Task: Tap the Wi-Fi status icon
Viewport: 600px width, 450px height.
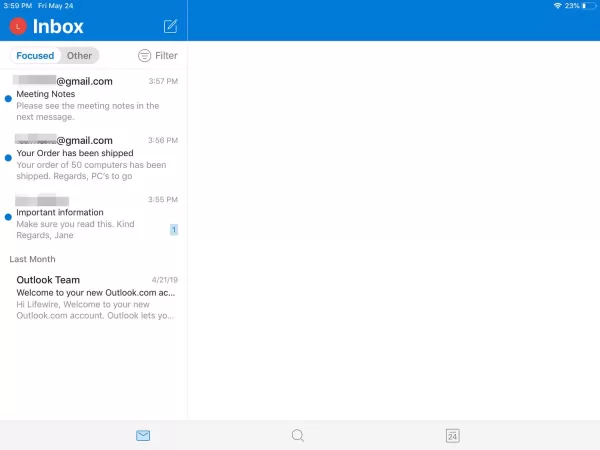Action: click(x=557, y=6)
